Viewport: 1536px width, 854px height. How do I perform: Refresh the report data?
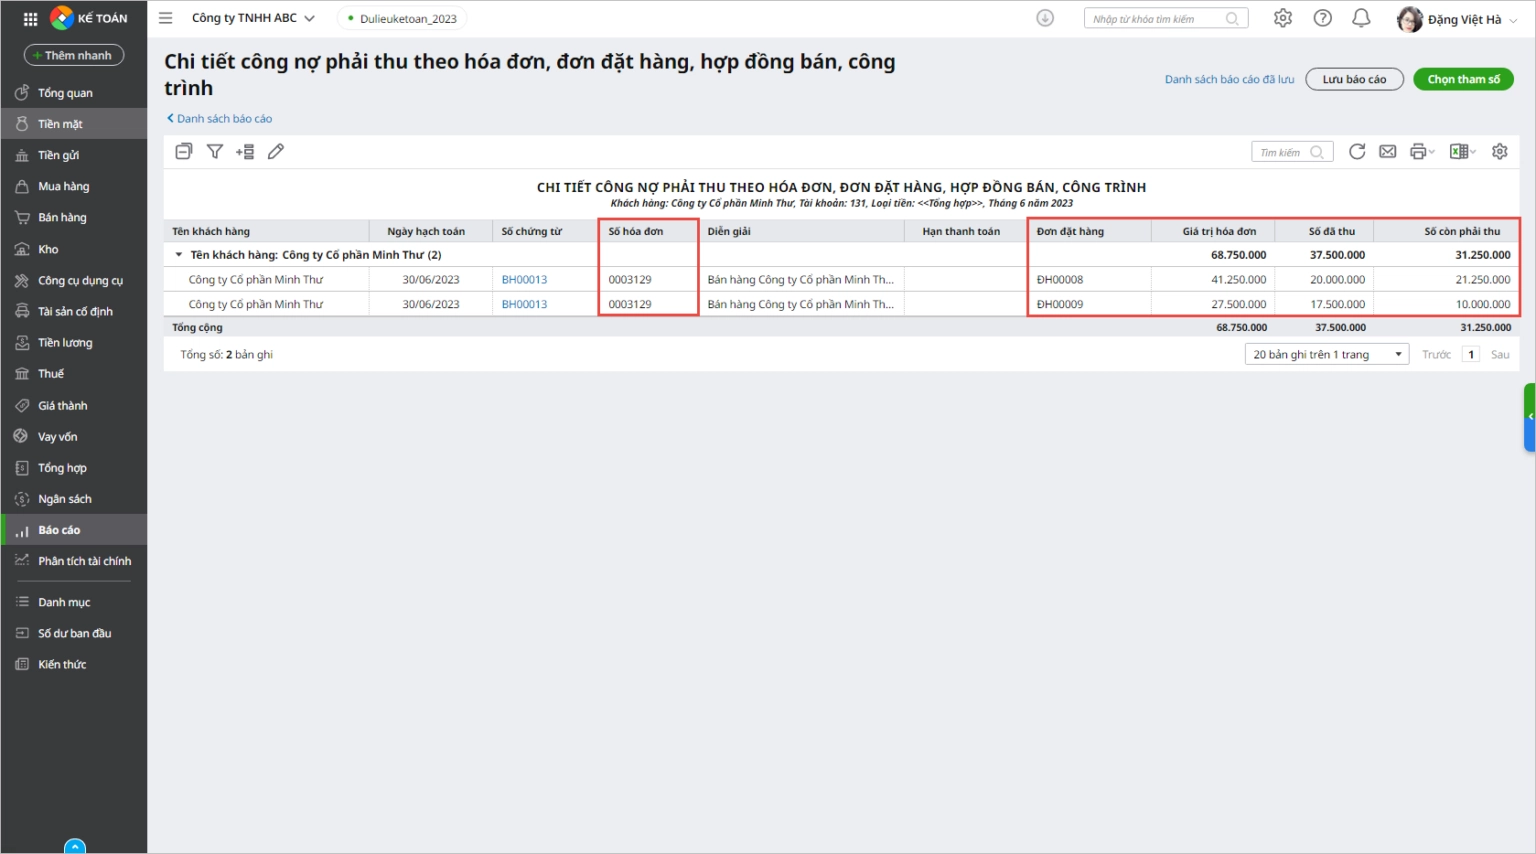point(1357,152)
